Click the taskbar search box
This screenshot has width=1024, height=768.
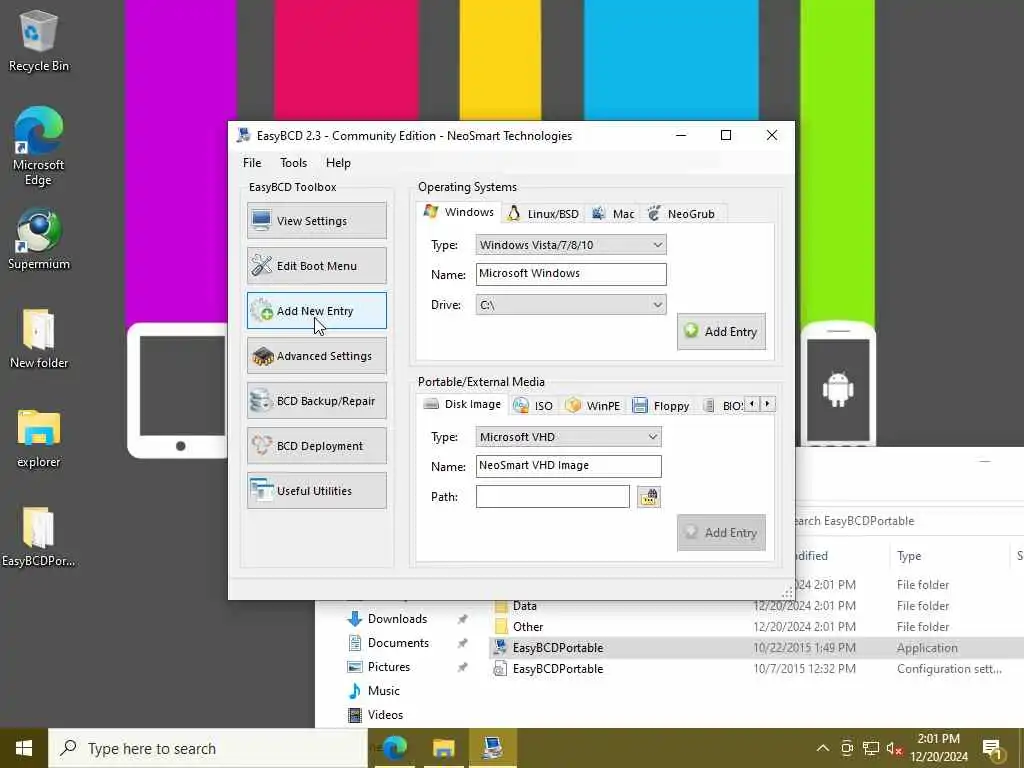click(208, 748)
